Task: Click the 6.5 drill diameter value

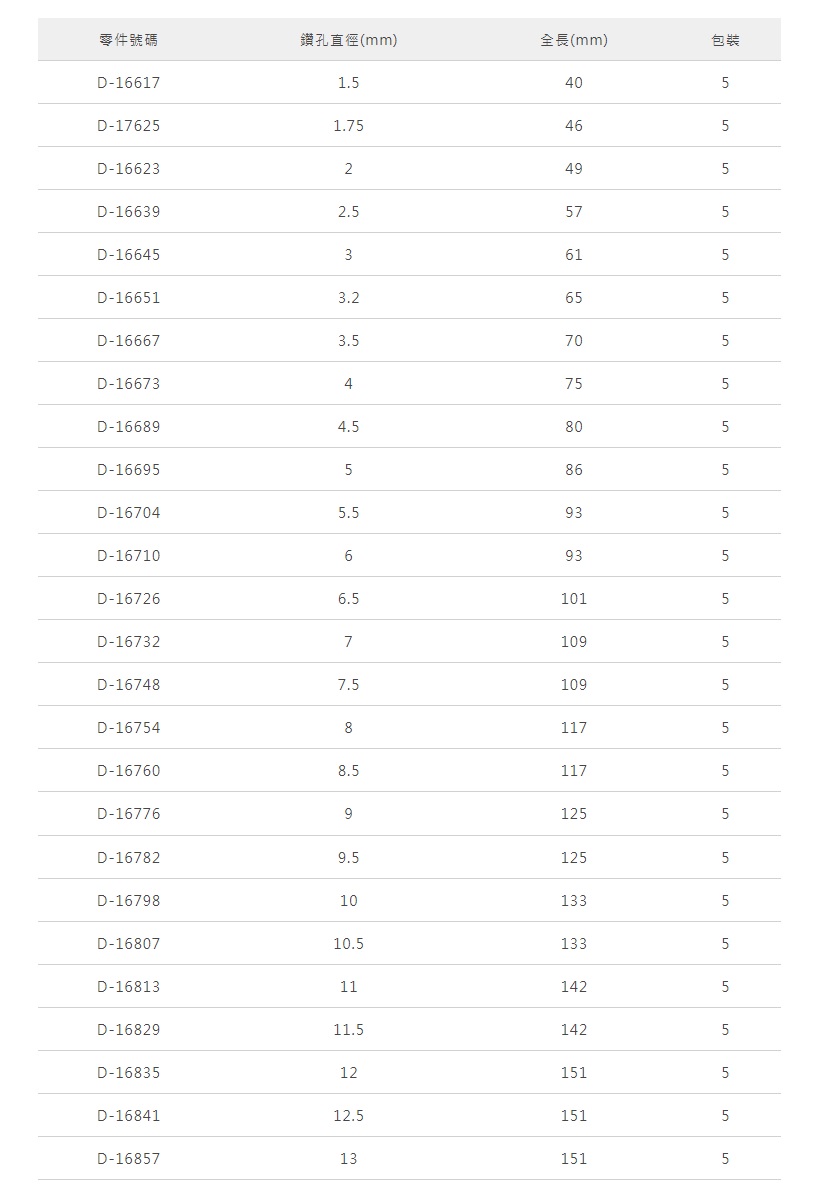Action: [x=348, y=599]
